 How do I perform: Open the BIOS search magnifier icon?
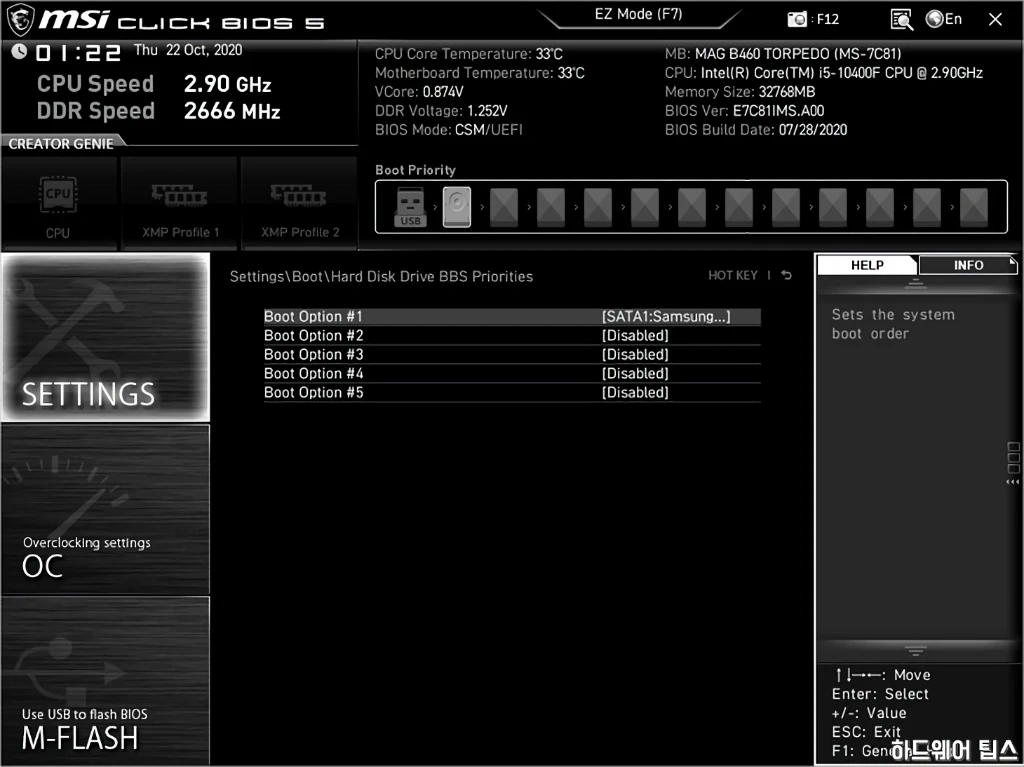click(x=901, y=20)
